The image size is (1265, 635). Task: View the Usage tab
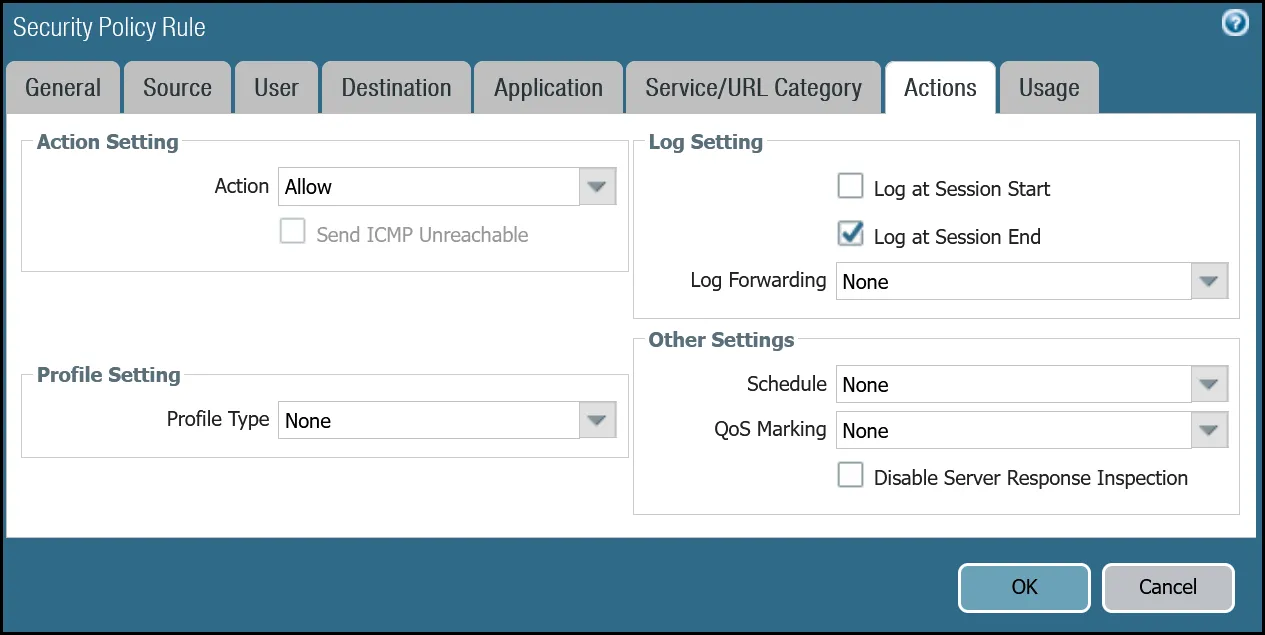click(x=1048, y=87)
